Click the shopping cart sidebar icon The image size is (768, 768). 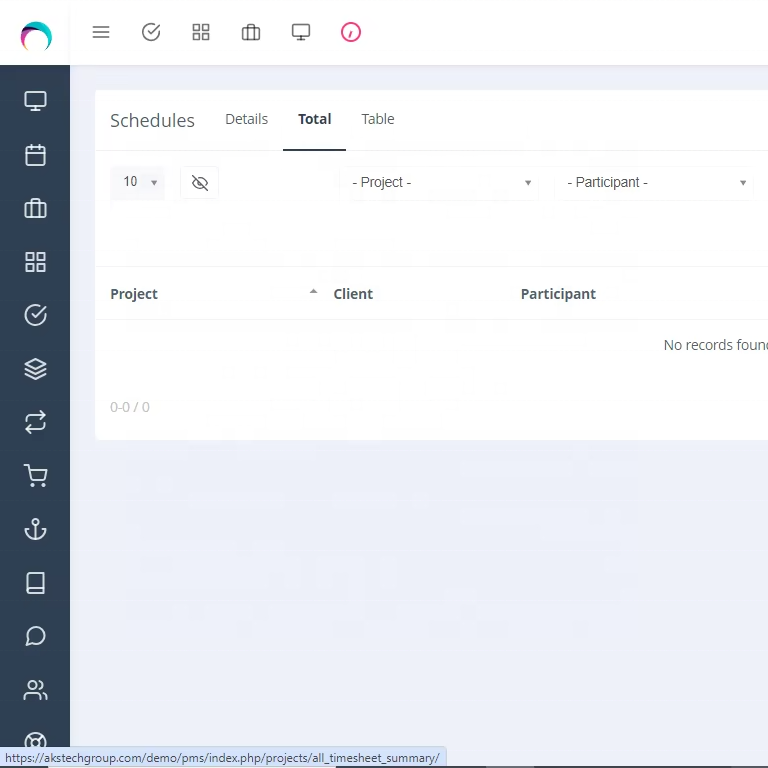tap(35, 476)
